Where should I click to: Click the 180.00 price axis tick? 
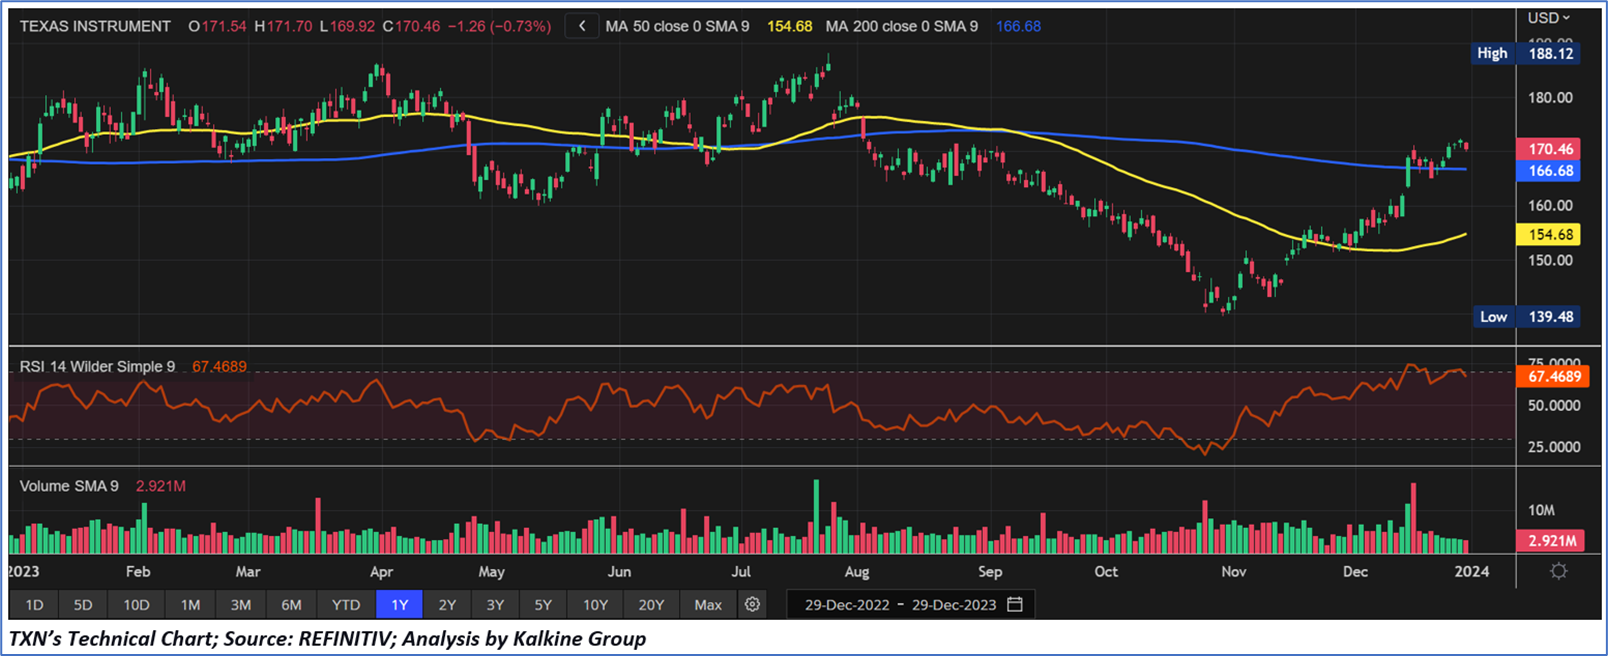click(1550, 98)
